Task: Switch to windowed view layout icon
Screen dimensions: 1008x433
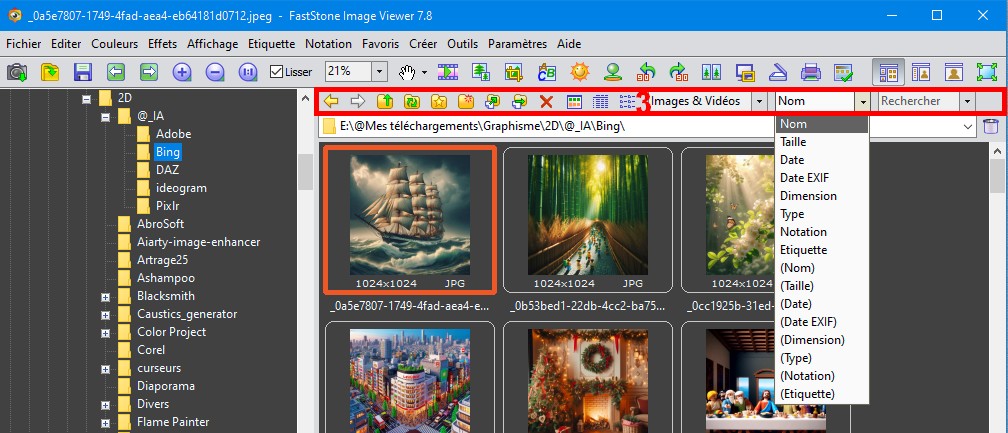Action: coord(921,71)
